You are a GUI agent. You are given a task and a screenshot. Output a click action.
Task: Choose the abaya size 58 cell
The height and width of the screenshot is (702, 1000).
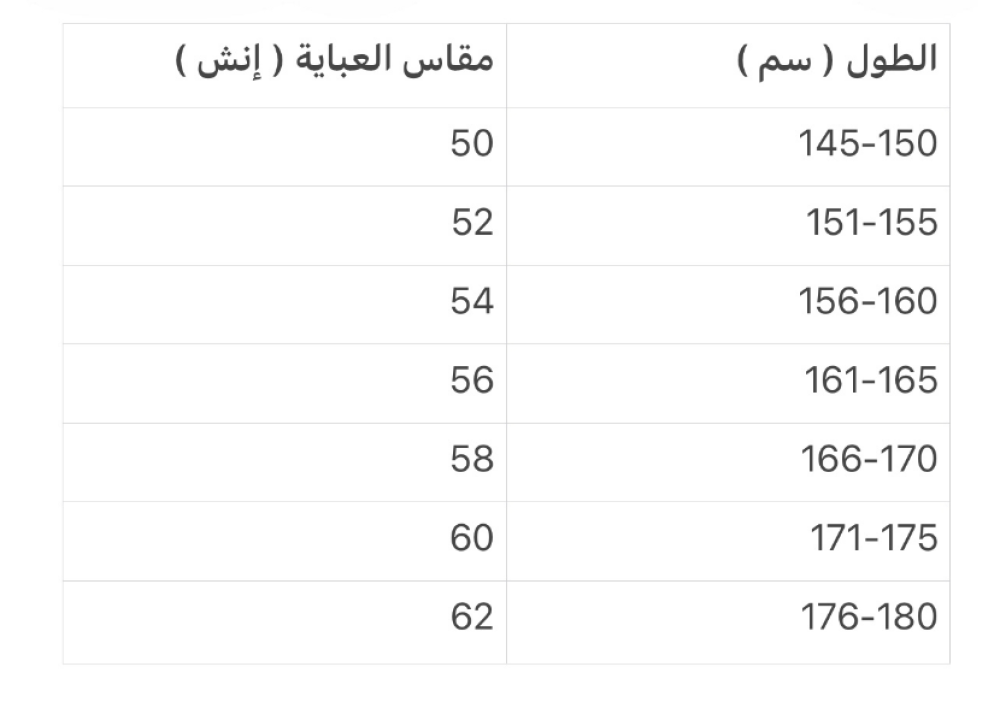tap(471, 460)
